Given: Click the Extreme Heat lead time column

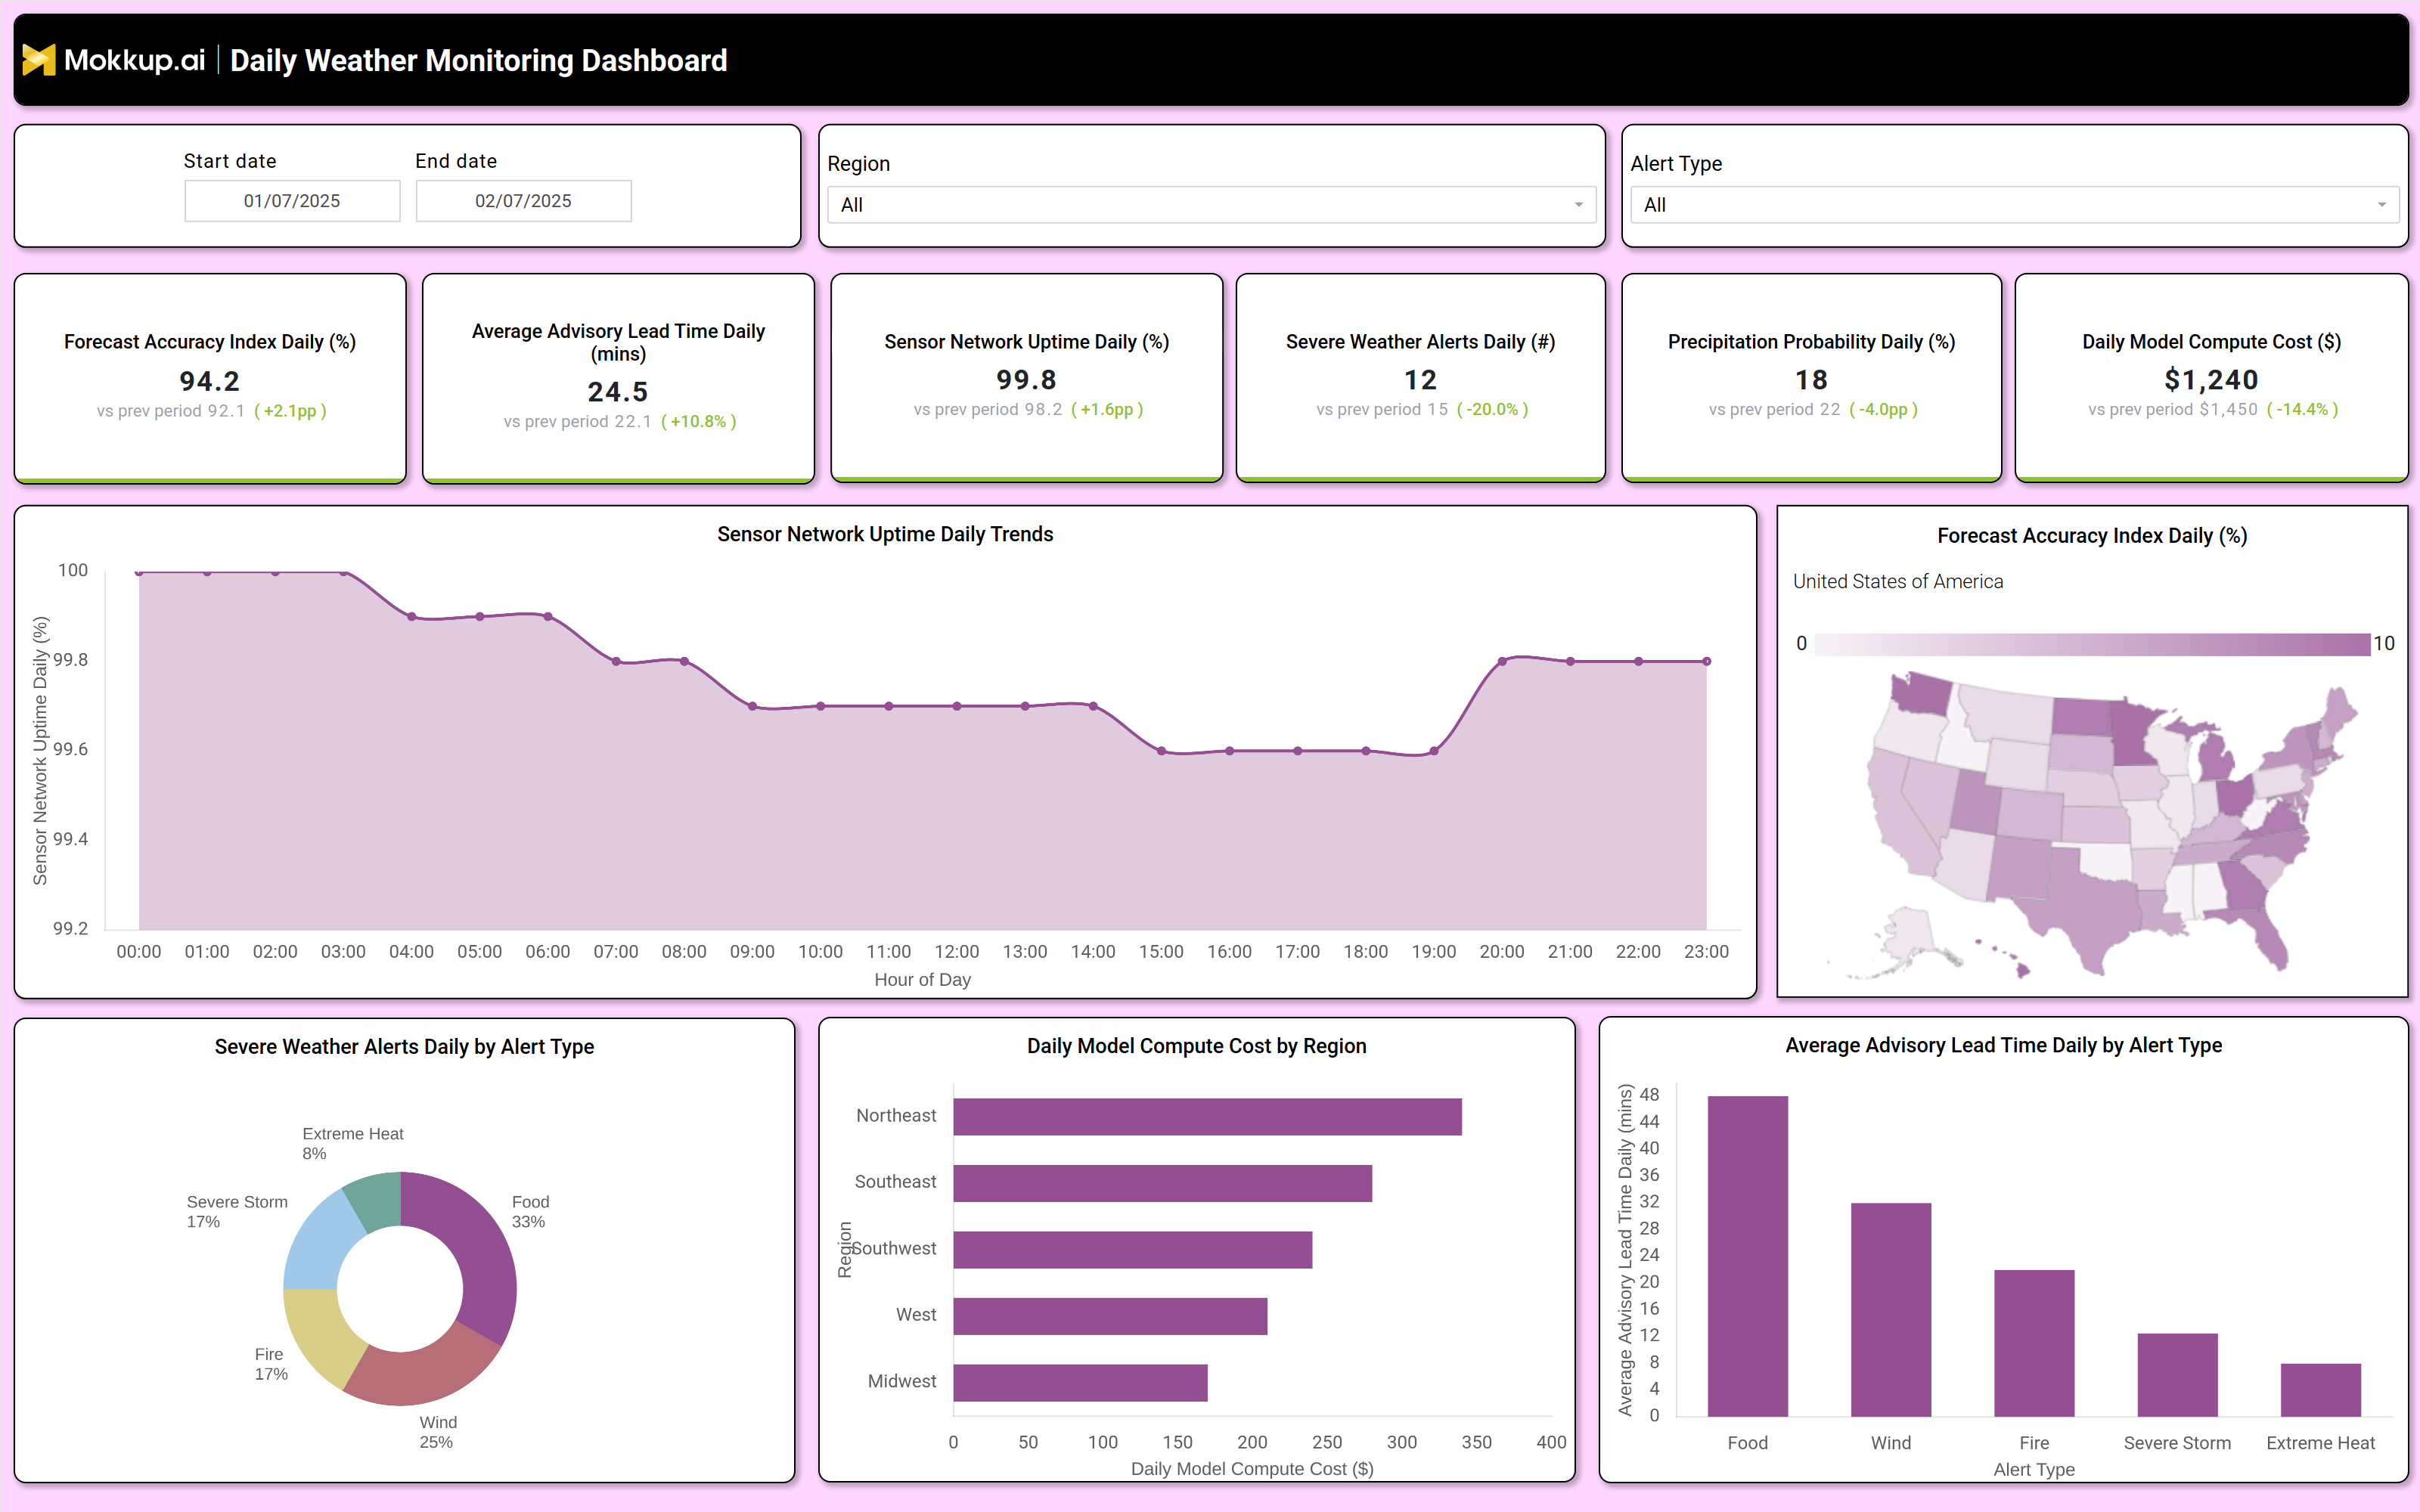Looking at the screenshot, I should coord(2320,1390).
